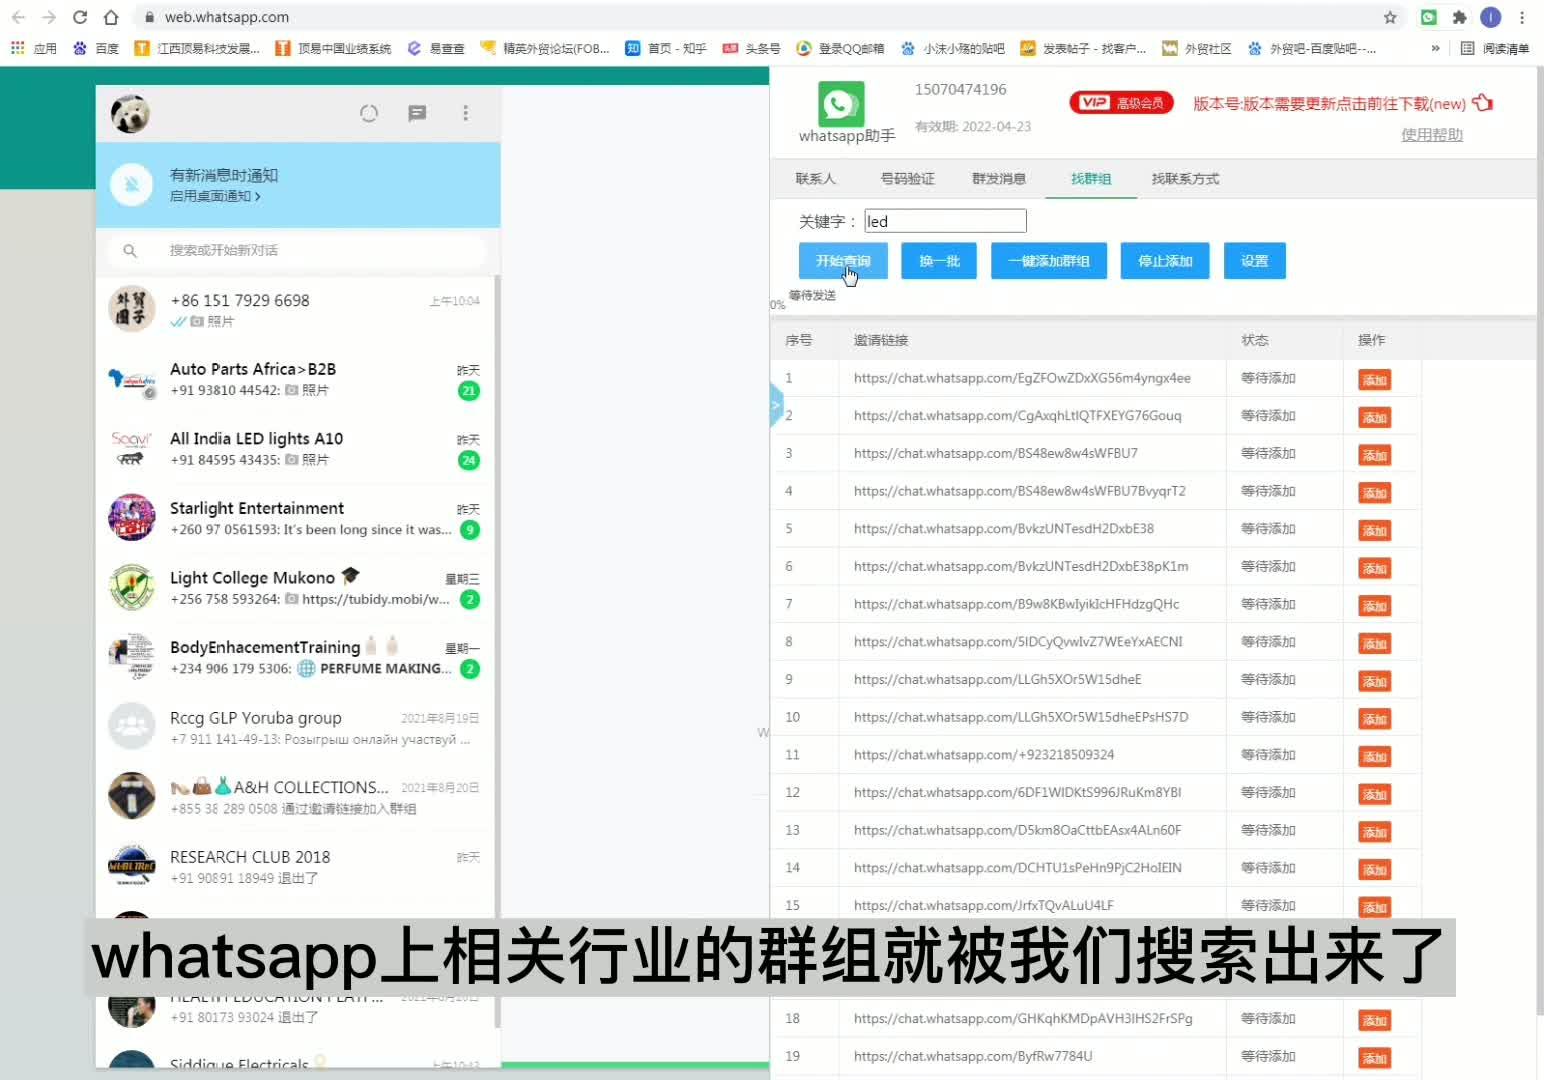Add group link in row 13
1544x1080 pixels.
click(x=1374, y=832)
